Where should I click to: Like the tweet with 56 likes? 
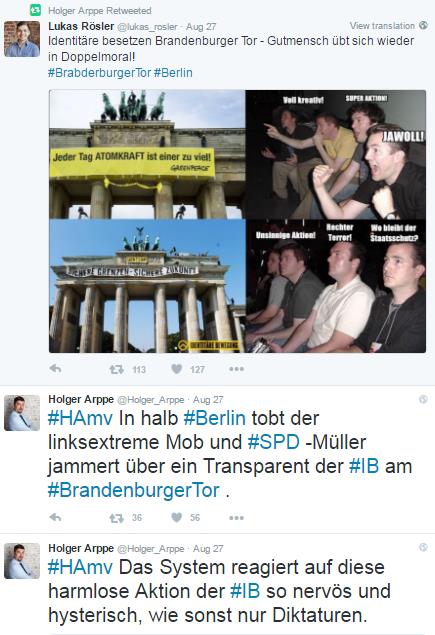point(177,518)
